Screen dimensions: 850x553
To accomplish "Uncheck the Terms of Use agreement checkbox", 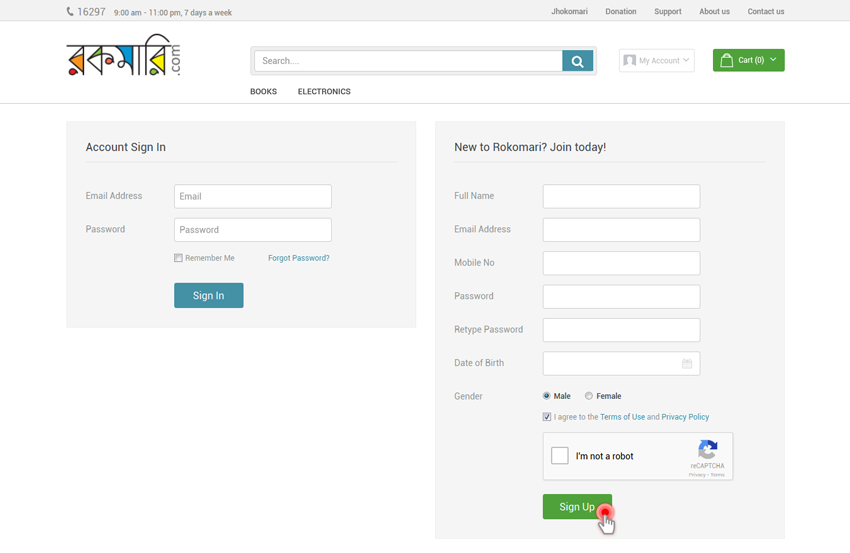I will click(x=547, y=417).
